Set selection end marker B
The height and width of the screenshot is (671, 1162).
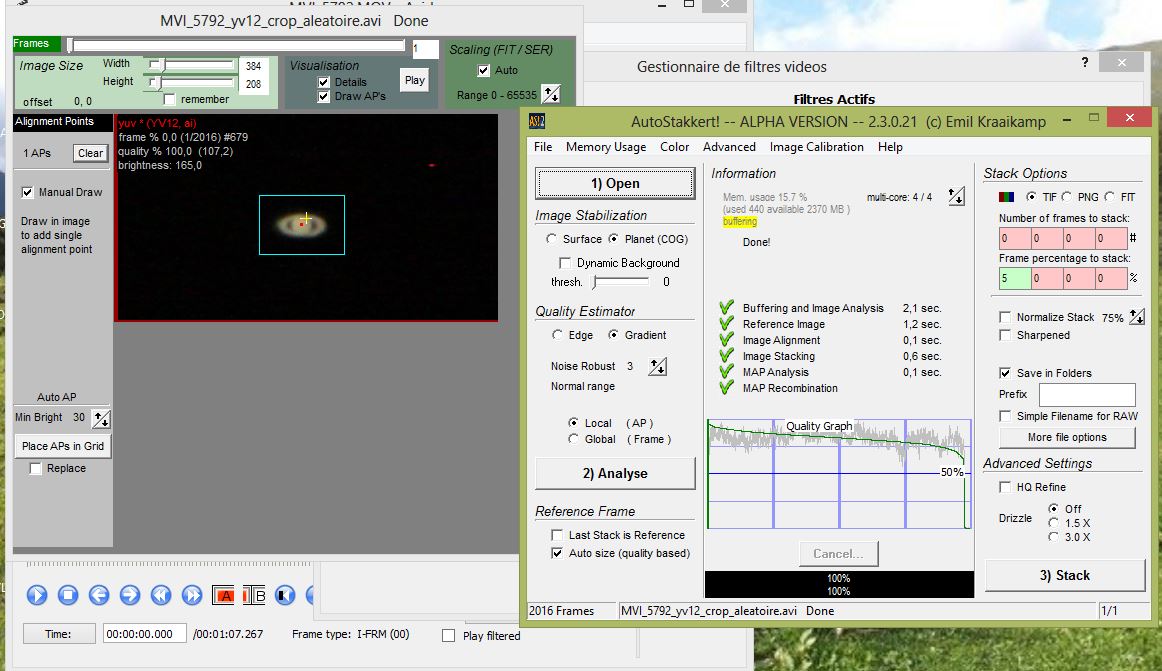[x=254, y=595]
